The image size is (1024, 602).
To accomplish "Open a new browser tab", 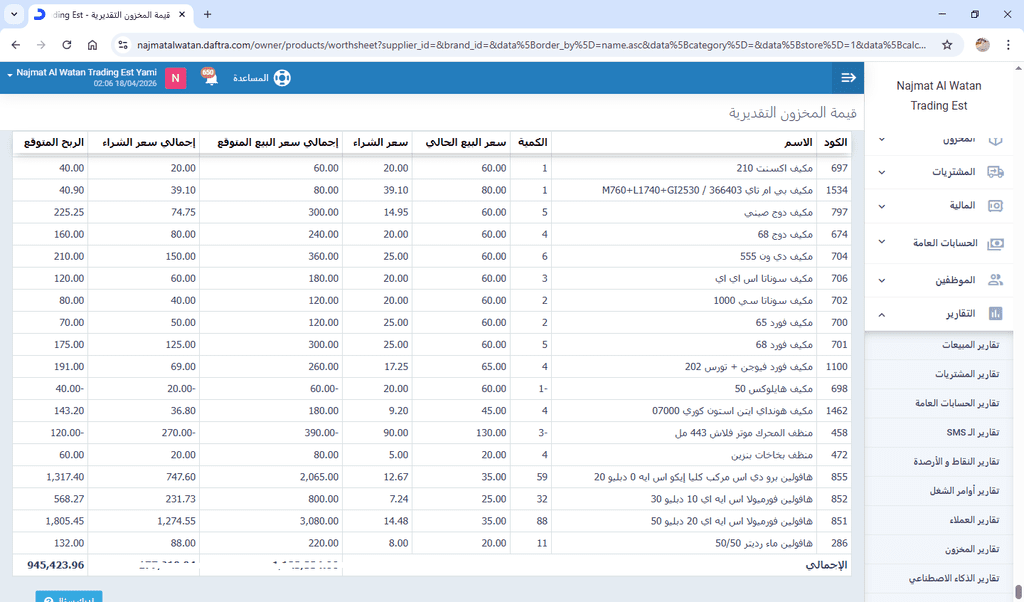I will 207,15.
